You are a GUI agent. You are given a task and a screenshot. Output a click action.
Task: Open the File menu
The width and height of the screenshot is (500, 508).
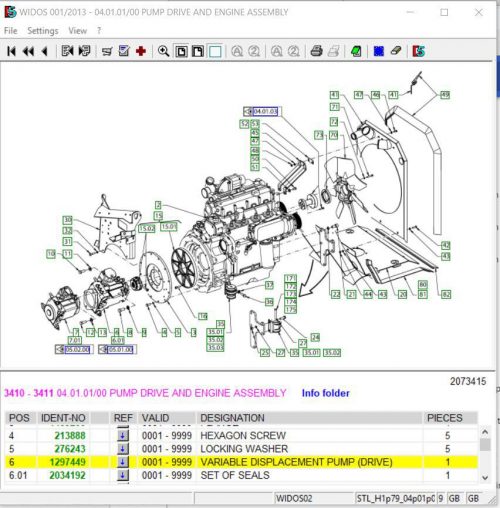coord(11,31)
